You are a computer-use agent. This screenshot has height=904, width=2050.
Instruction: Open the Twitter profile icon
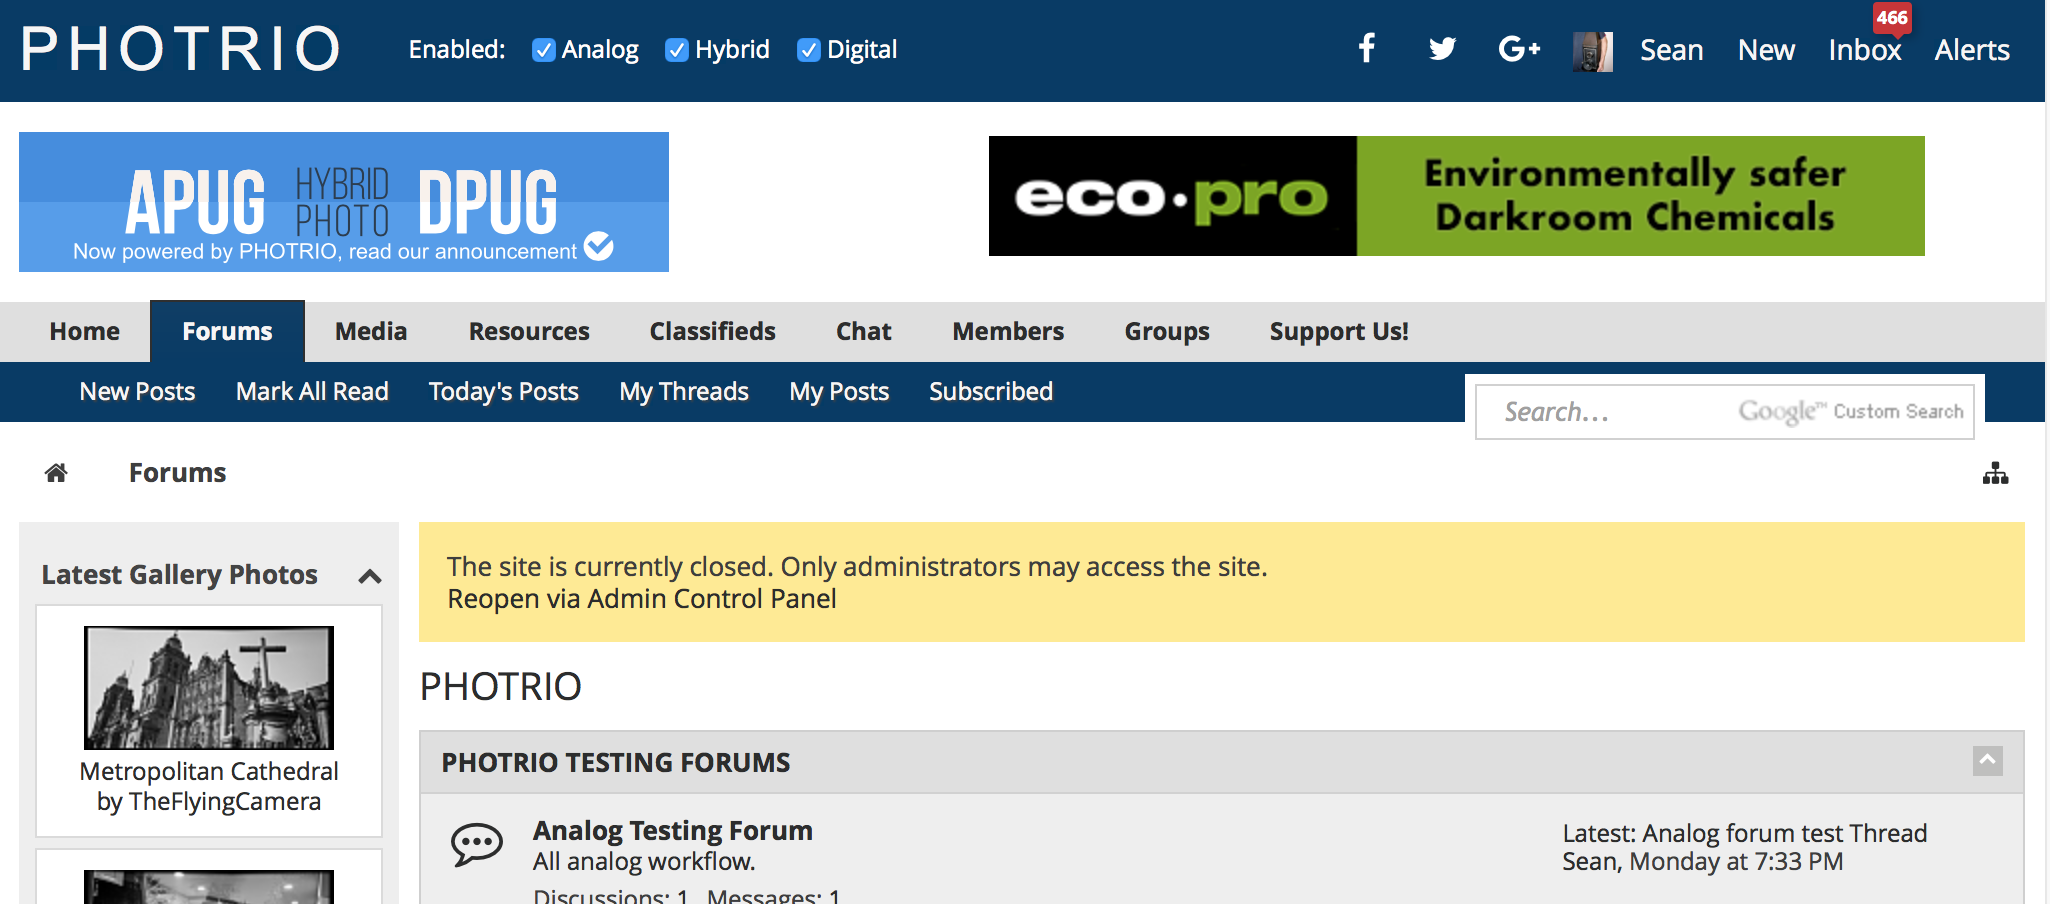point(1442,49)
